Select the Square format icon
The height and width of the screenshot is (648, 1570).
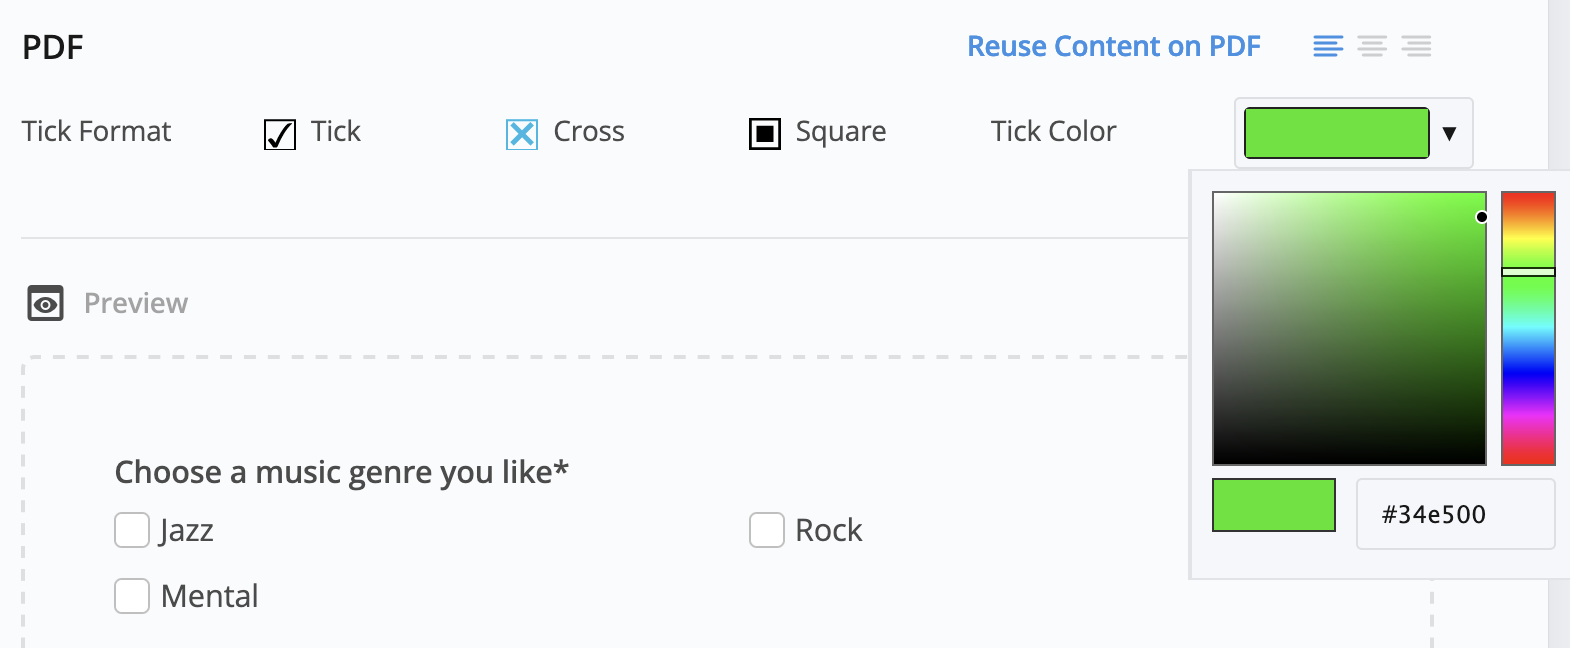tap(765, 133)
